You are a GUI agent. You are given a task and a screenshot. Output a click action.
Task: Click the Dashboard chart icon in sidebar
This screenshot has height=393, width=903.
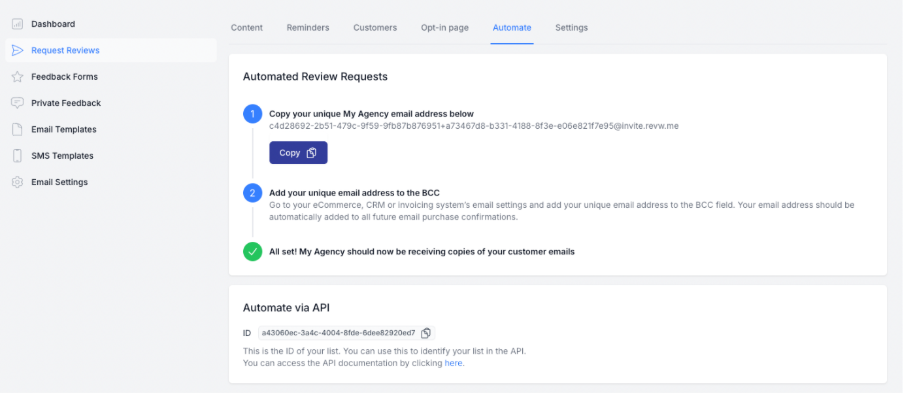[17, 24]
